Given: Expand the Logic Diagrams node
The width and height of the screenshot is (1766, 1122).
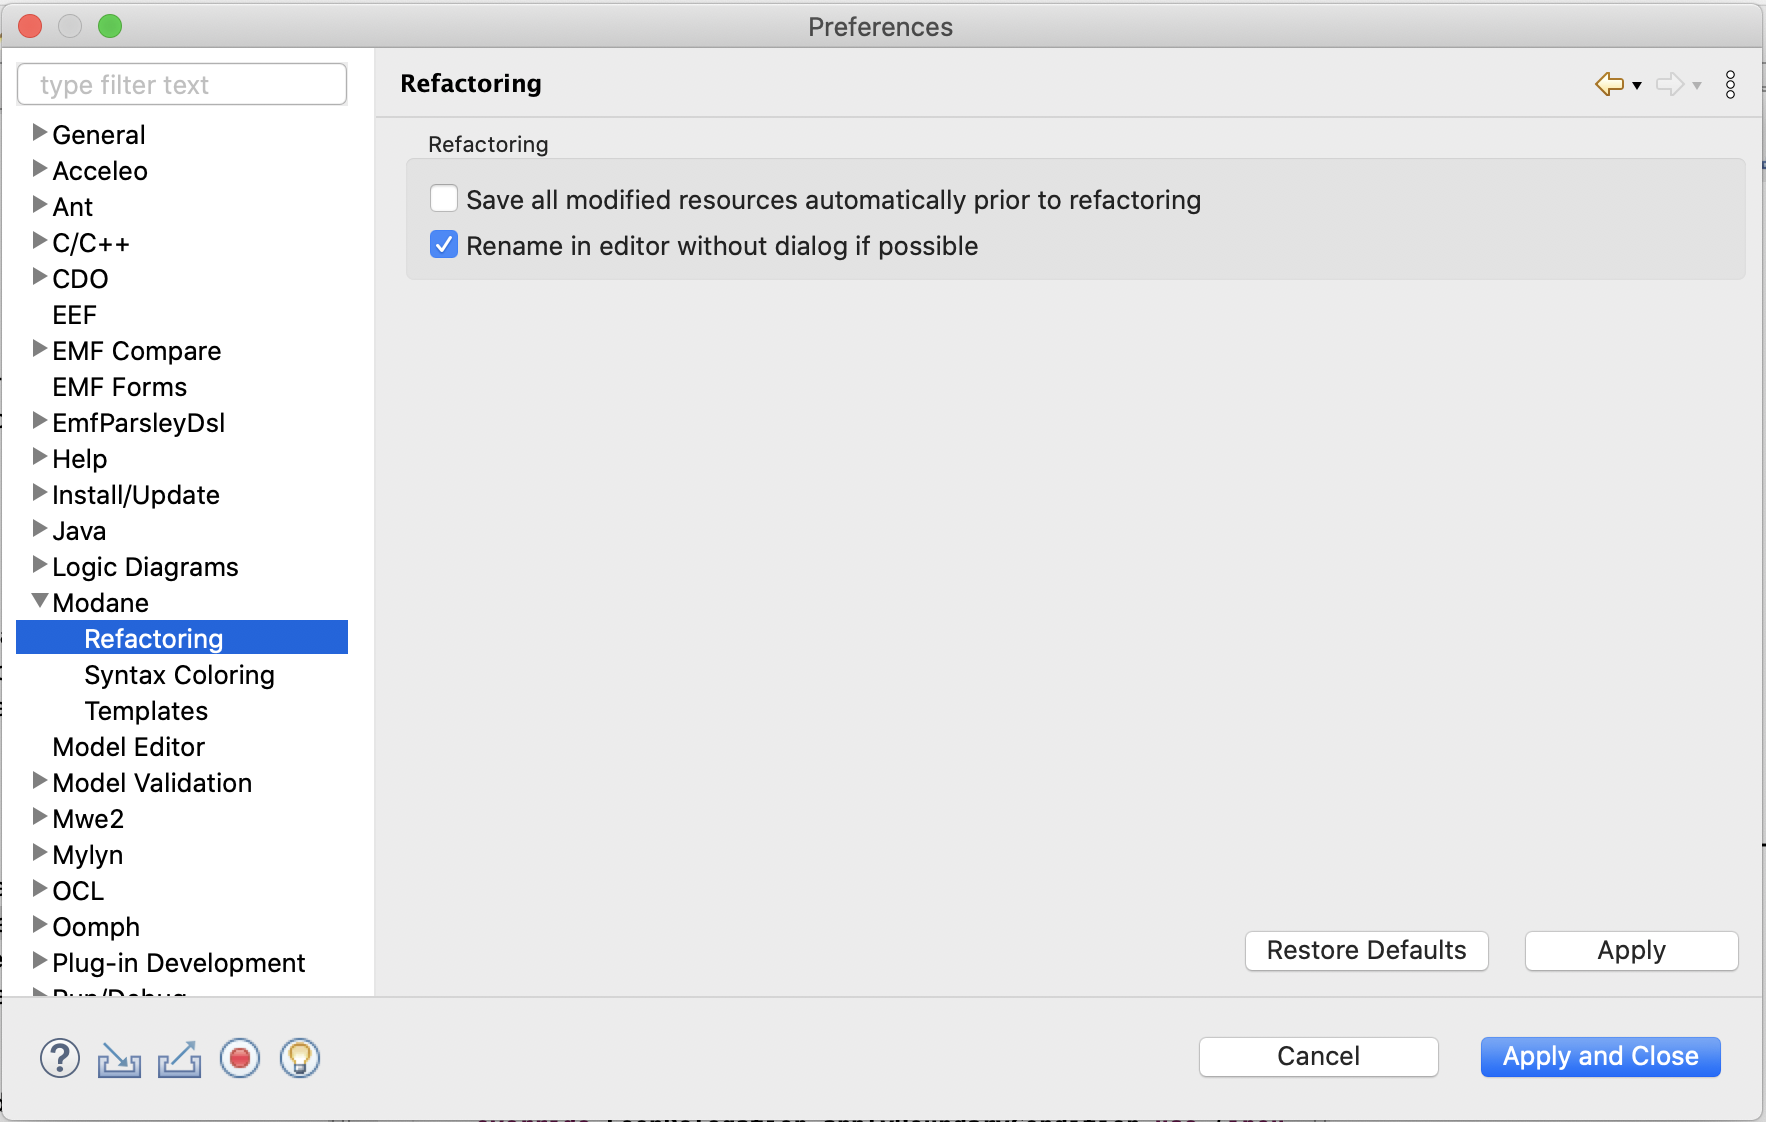Looking at the screenshot, I should tap(40, 564).
